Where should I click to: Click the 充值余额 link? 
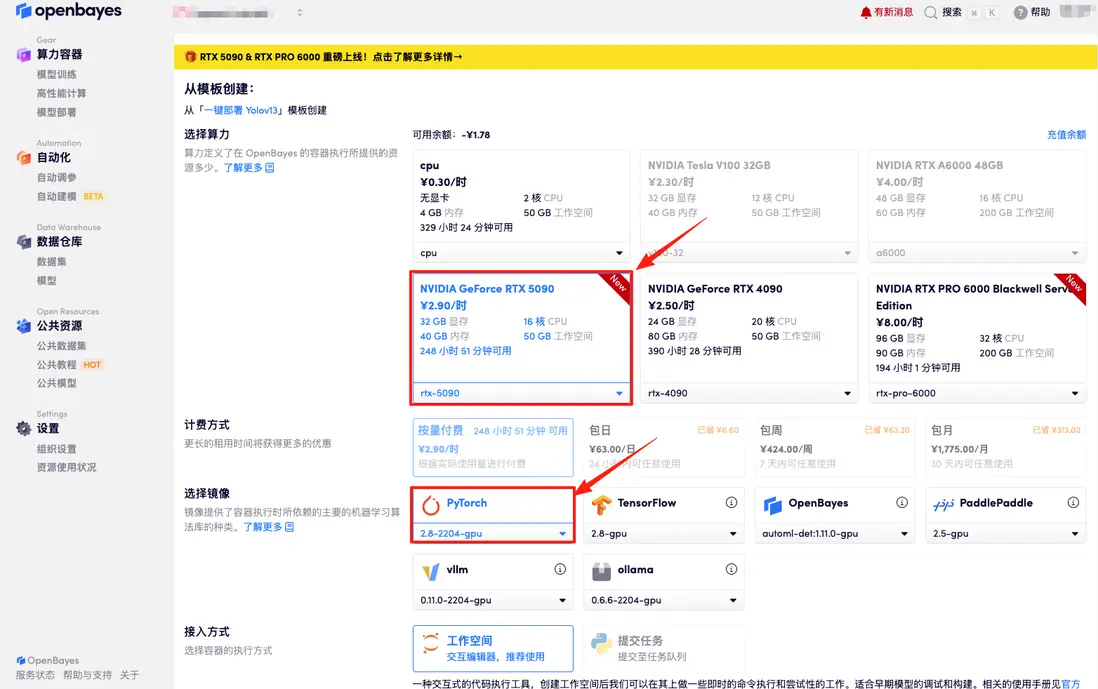coord(1066,134)
